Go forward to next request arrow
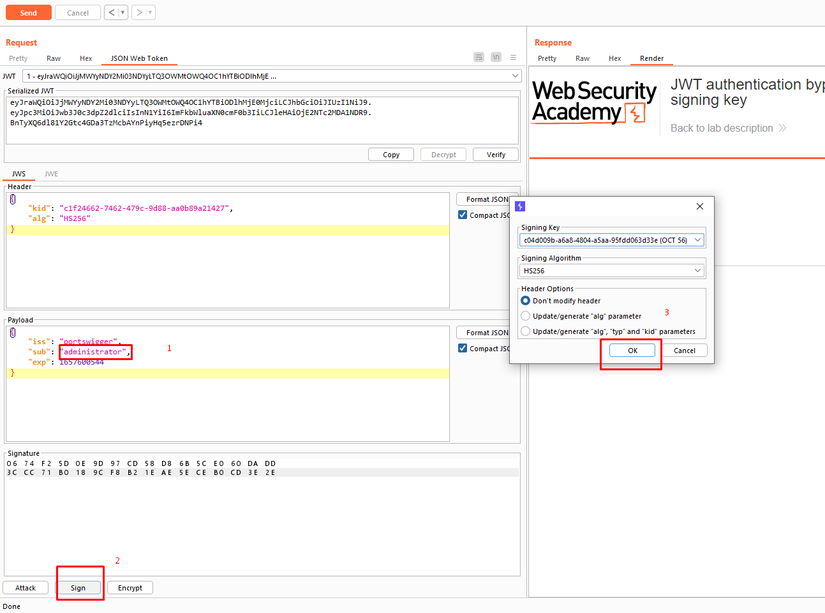The height and width of the screenshot is (613, 825). tap(139, 12)
